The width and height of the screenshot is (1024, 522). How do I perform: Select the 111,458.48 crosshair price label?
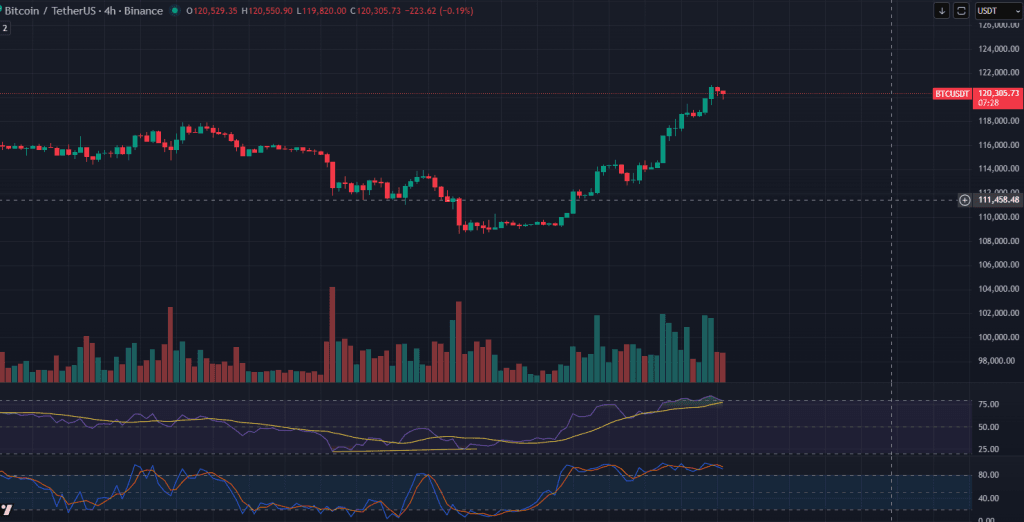[x=998, y=200]
